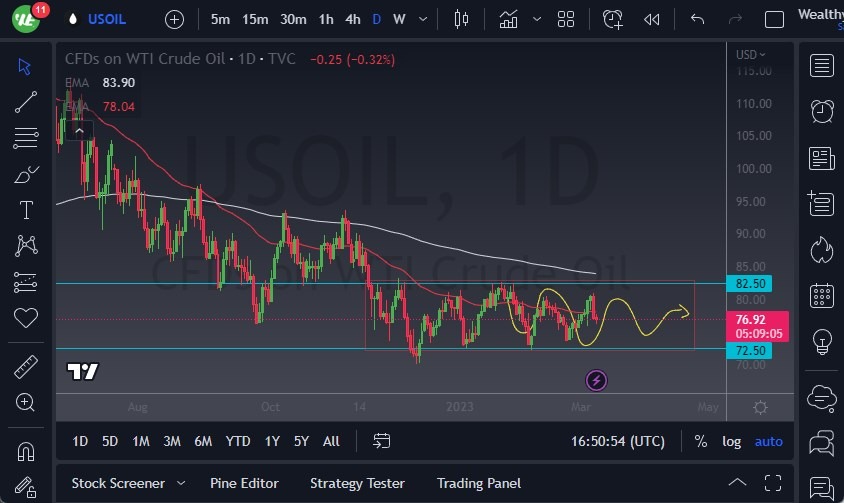Open the Strategy Tester tab
This screenshot has width=844, height=503.
(357, 483)
